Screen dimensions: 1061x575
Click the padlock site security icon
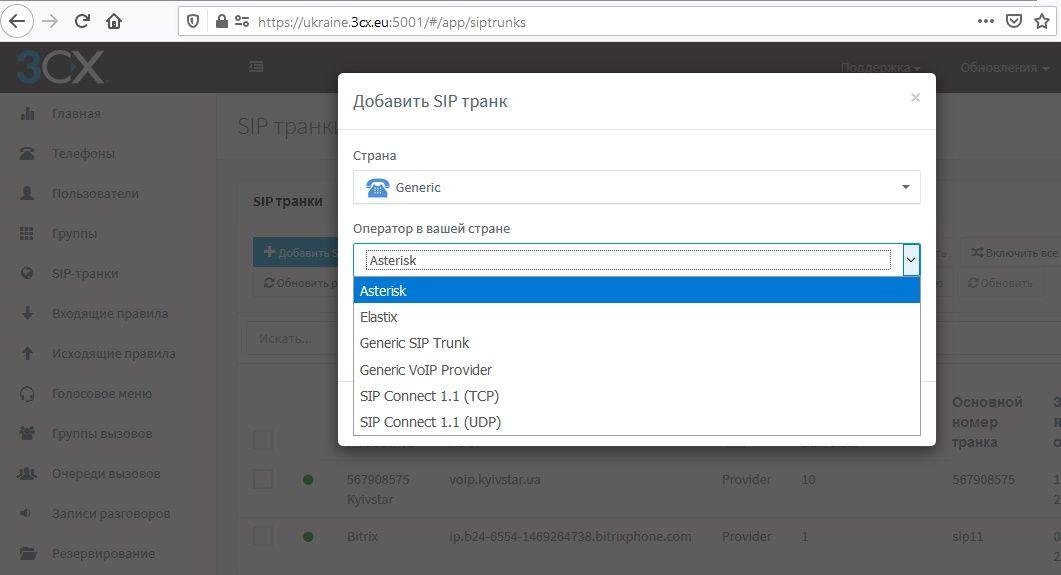(x=221, y=22)
